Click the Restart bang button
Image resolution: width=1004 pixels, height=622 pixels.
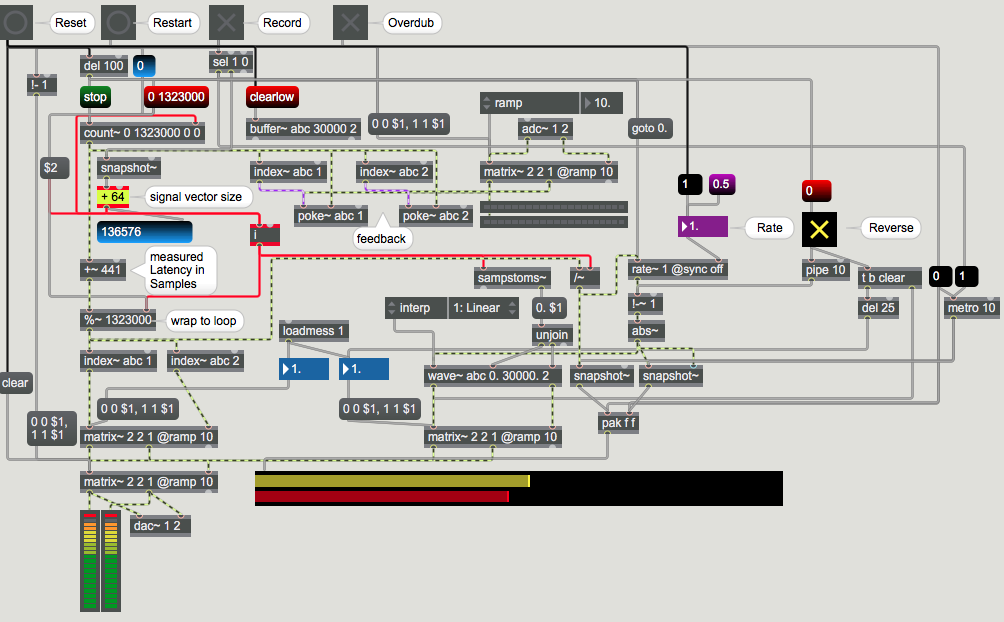[x=119, y=22]
